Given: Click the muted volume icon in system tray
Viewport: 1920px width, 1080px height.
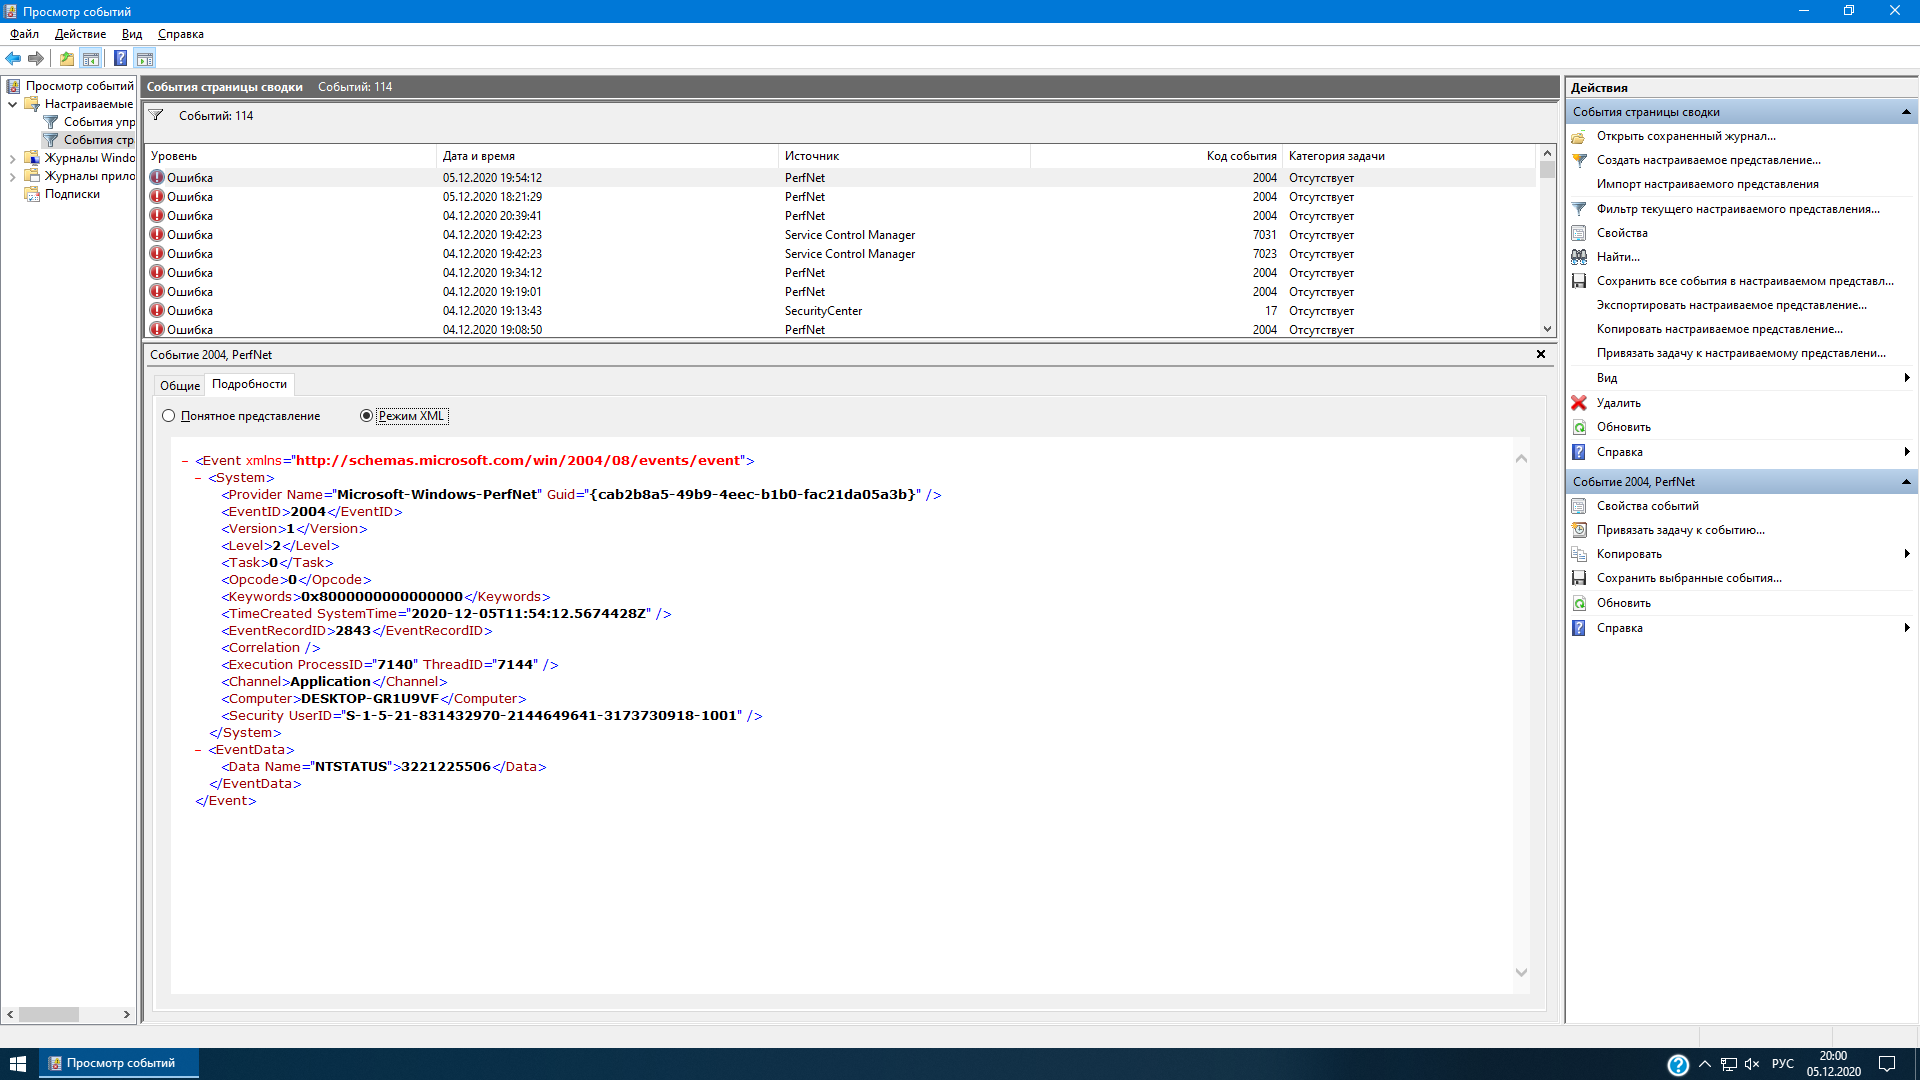Looking at the screenshot, I should click(1752, 1064).
